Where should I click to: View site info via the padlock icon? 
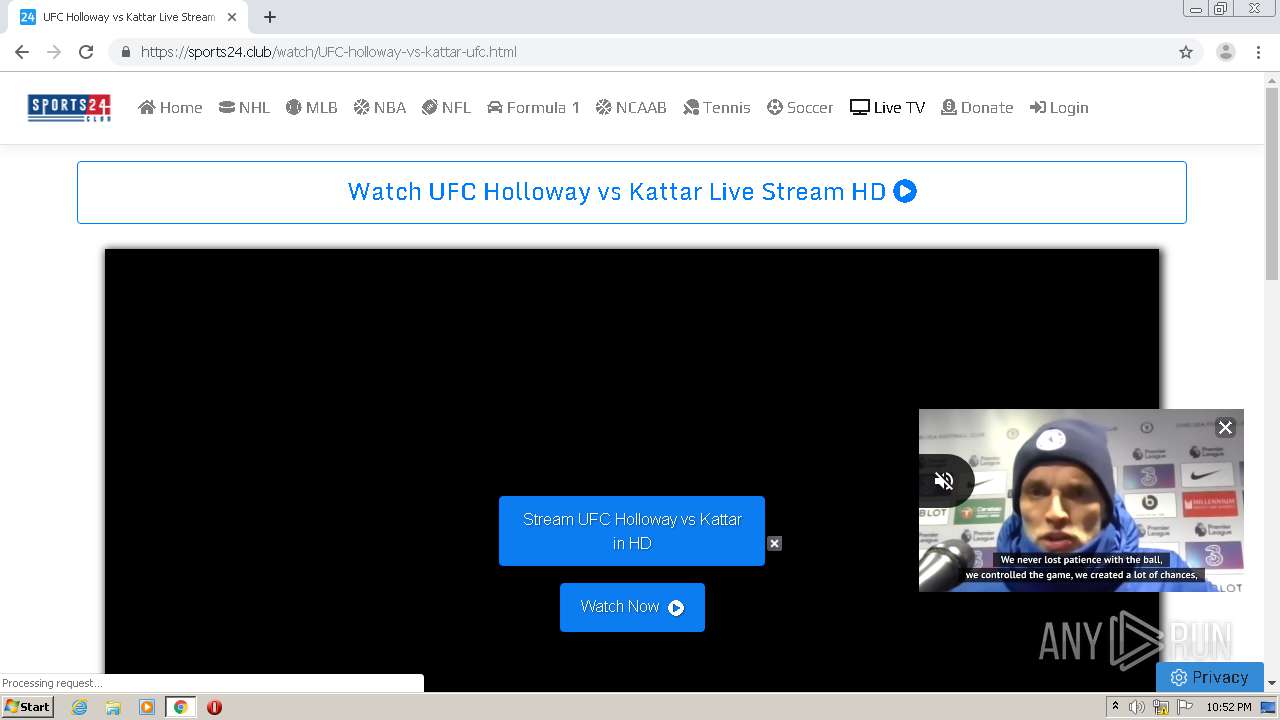tap(125, 52)
